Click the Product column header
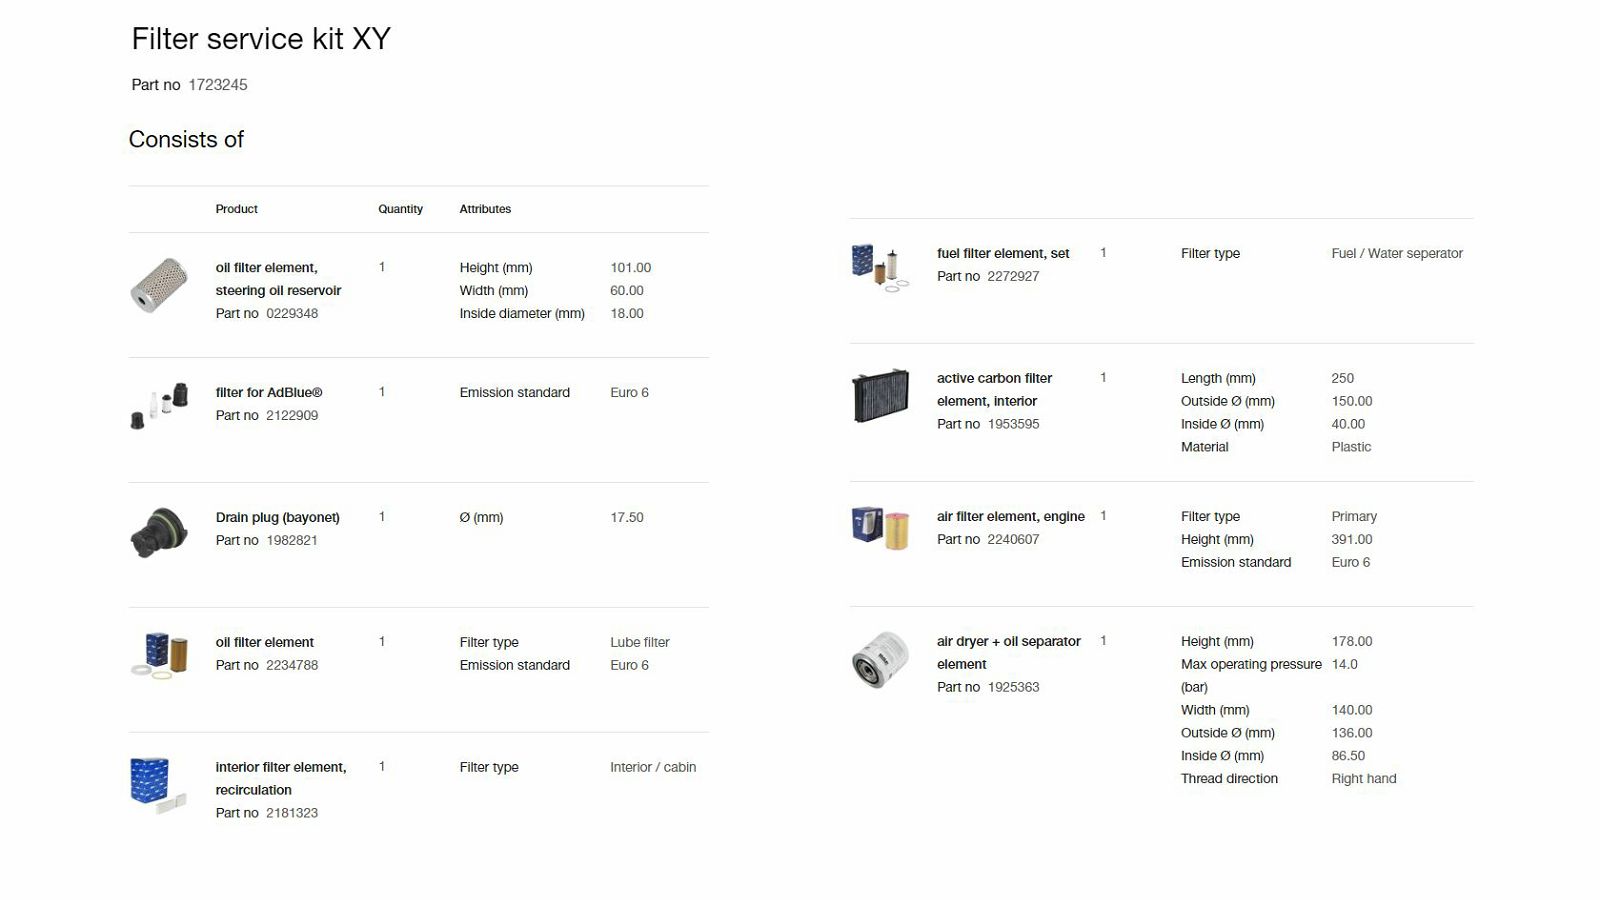Viewport: 1600px width, 900px height. pos(237,209)
